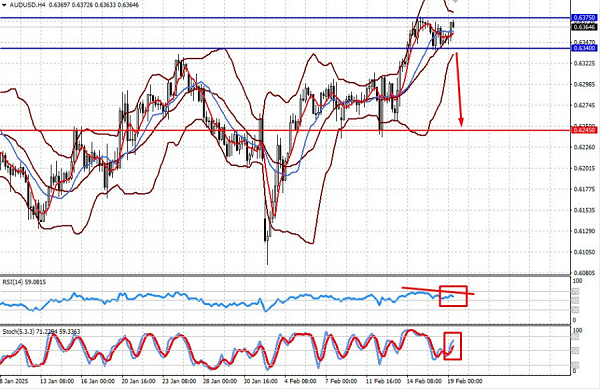Image resolution: width=600 pixels, height=389 pixels.
Task: Select the red rectangle in Stochastic panel
Action: (x=453, y=346)
